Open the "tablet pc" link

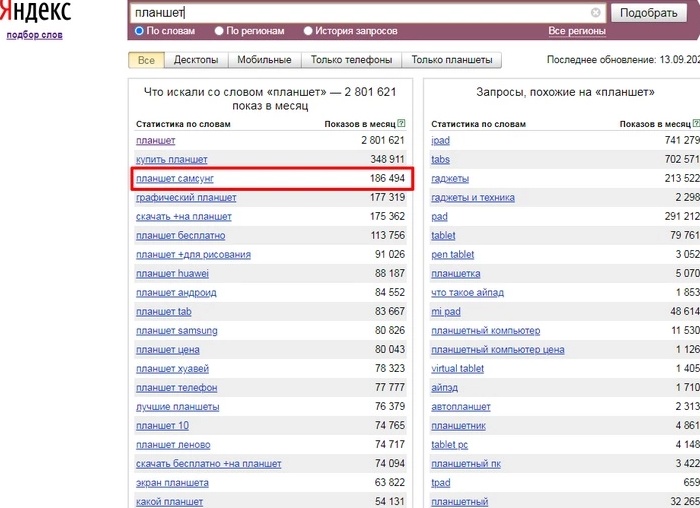(449, 445)
